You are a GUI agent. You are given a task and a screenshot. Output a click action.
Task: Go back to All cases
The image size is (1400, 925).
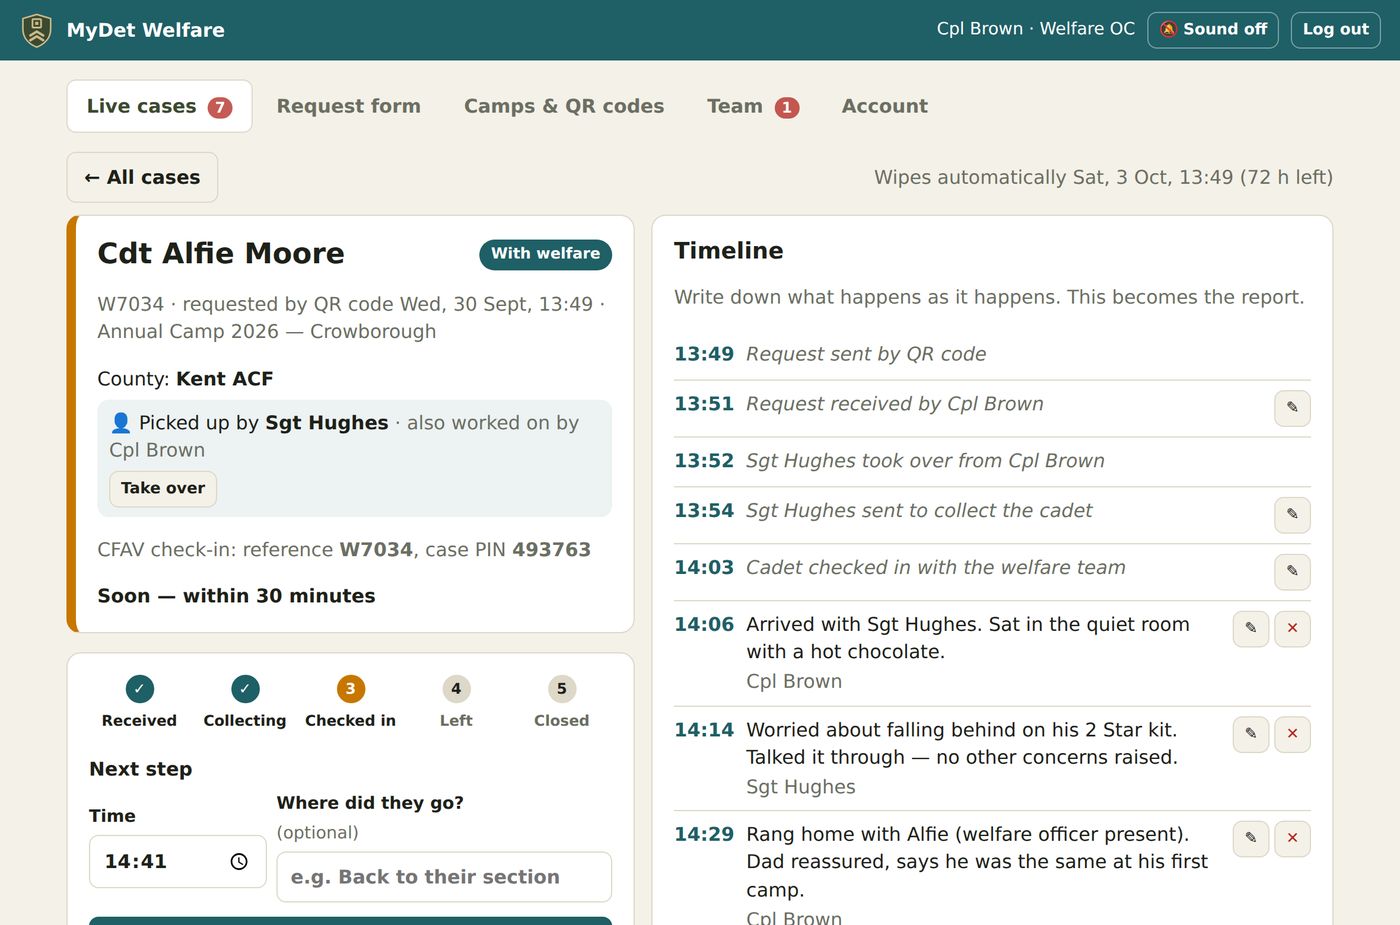click(142, 177)
